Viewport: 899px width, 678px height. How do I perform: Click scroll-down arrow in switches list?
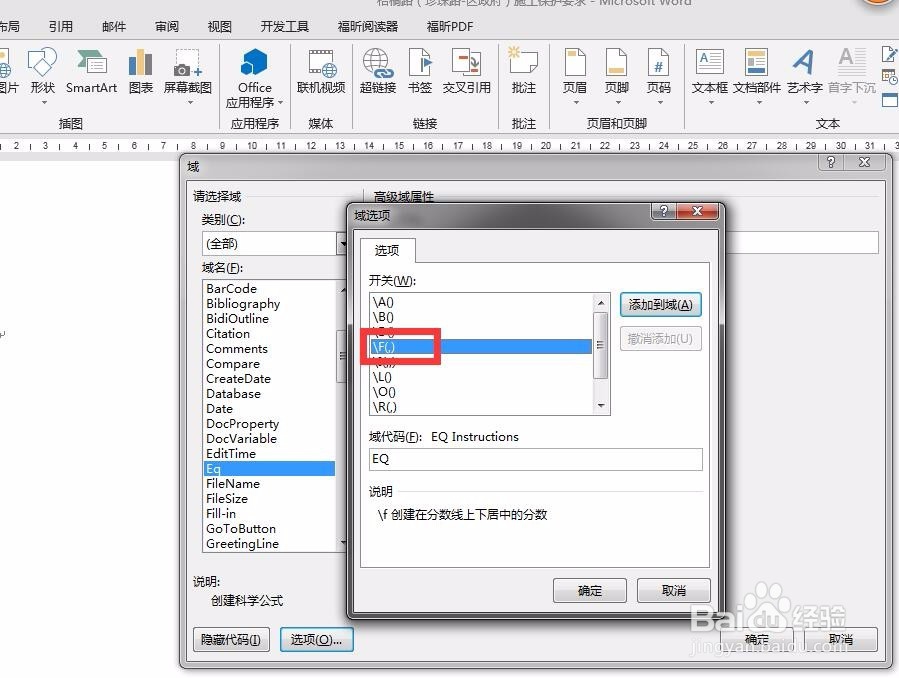(x=601, y=406)
